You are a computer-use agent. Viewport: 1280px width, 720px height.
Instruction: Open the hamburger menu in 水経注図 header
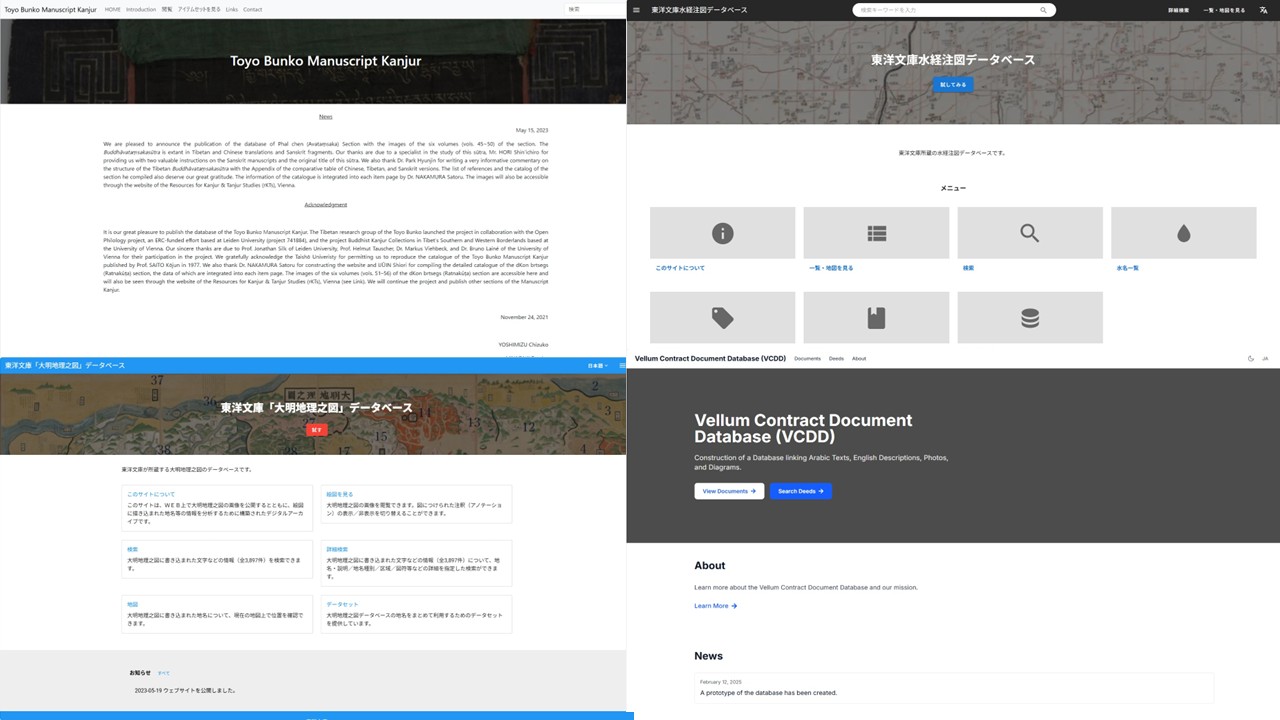[x=636, y=10]
